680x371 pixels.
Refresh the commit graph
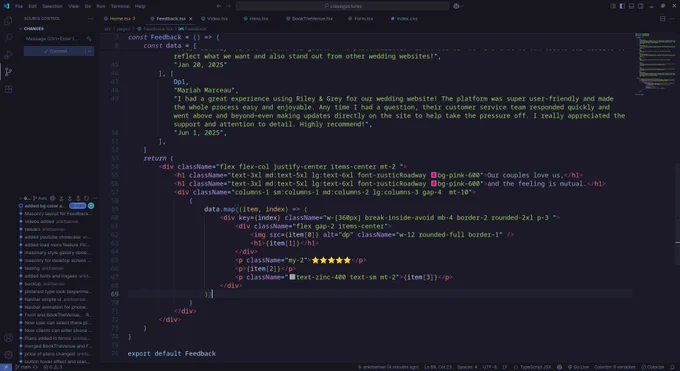tap(86, 198)
